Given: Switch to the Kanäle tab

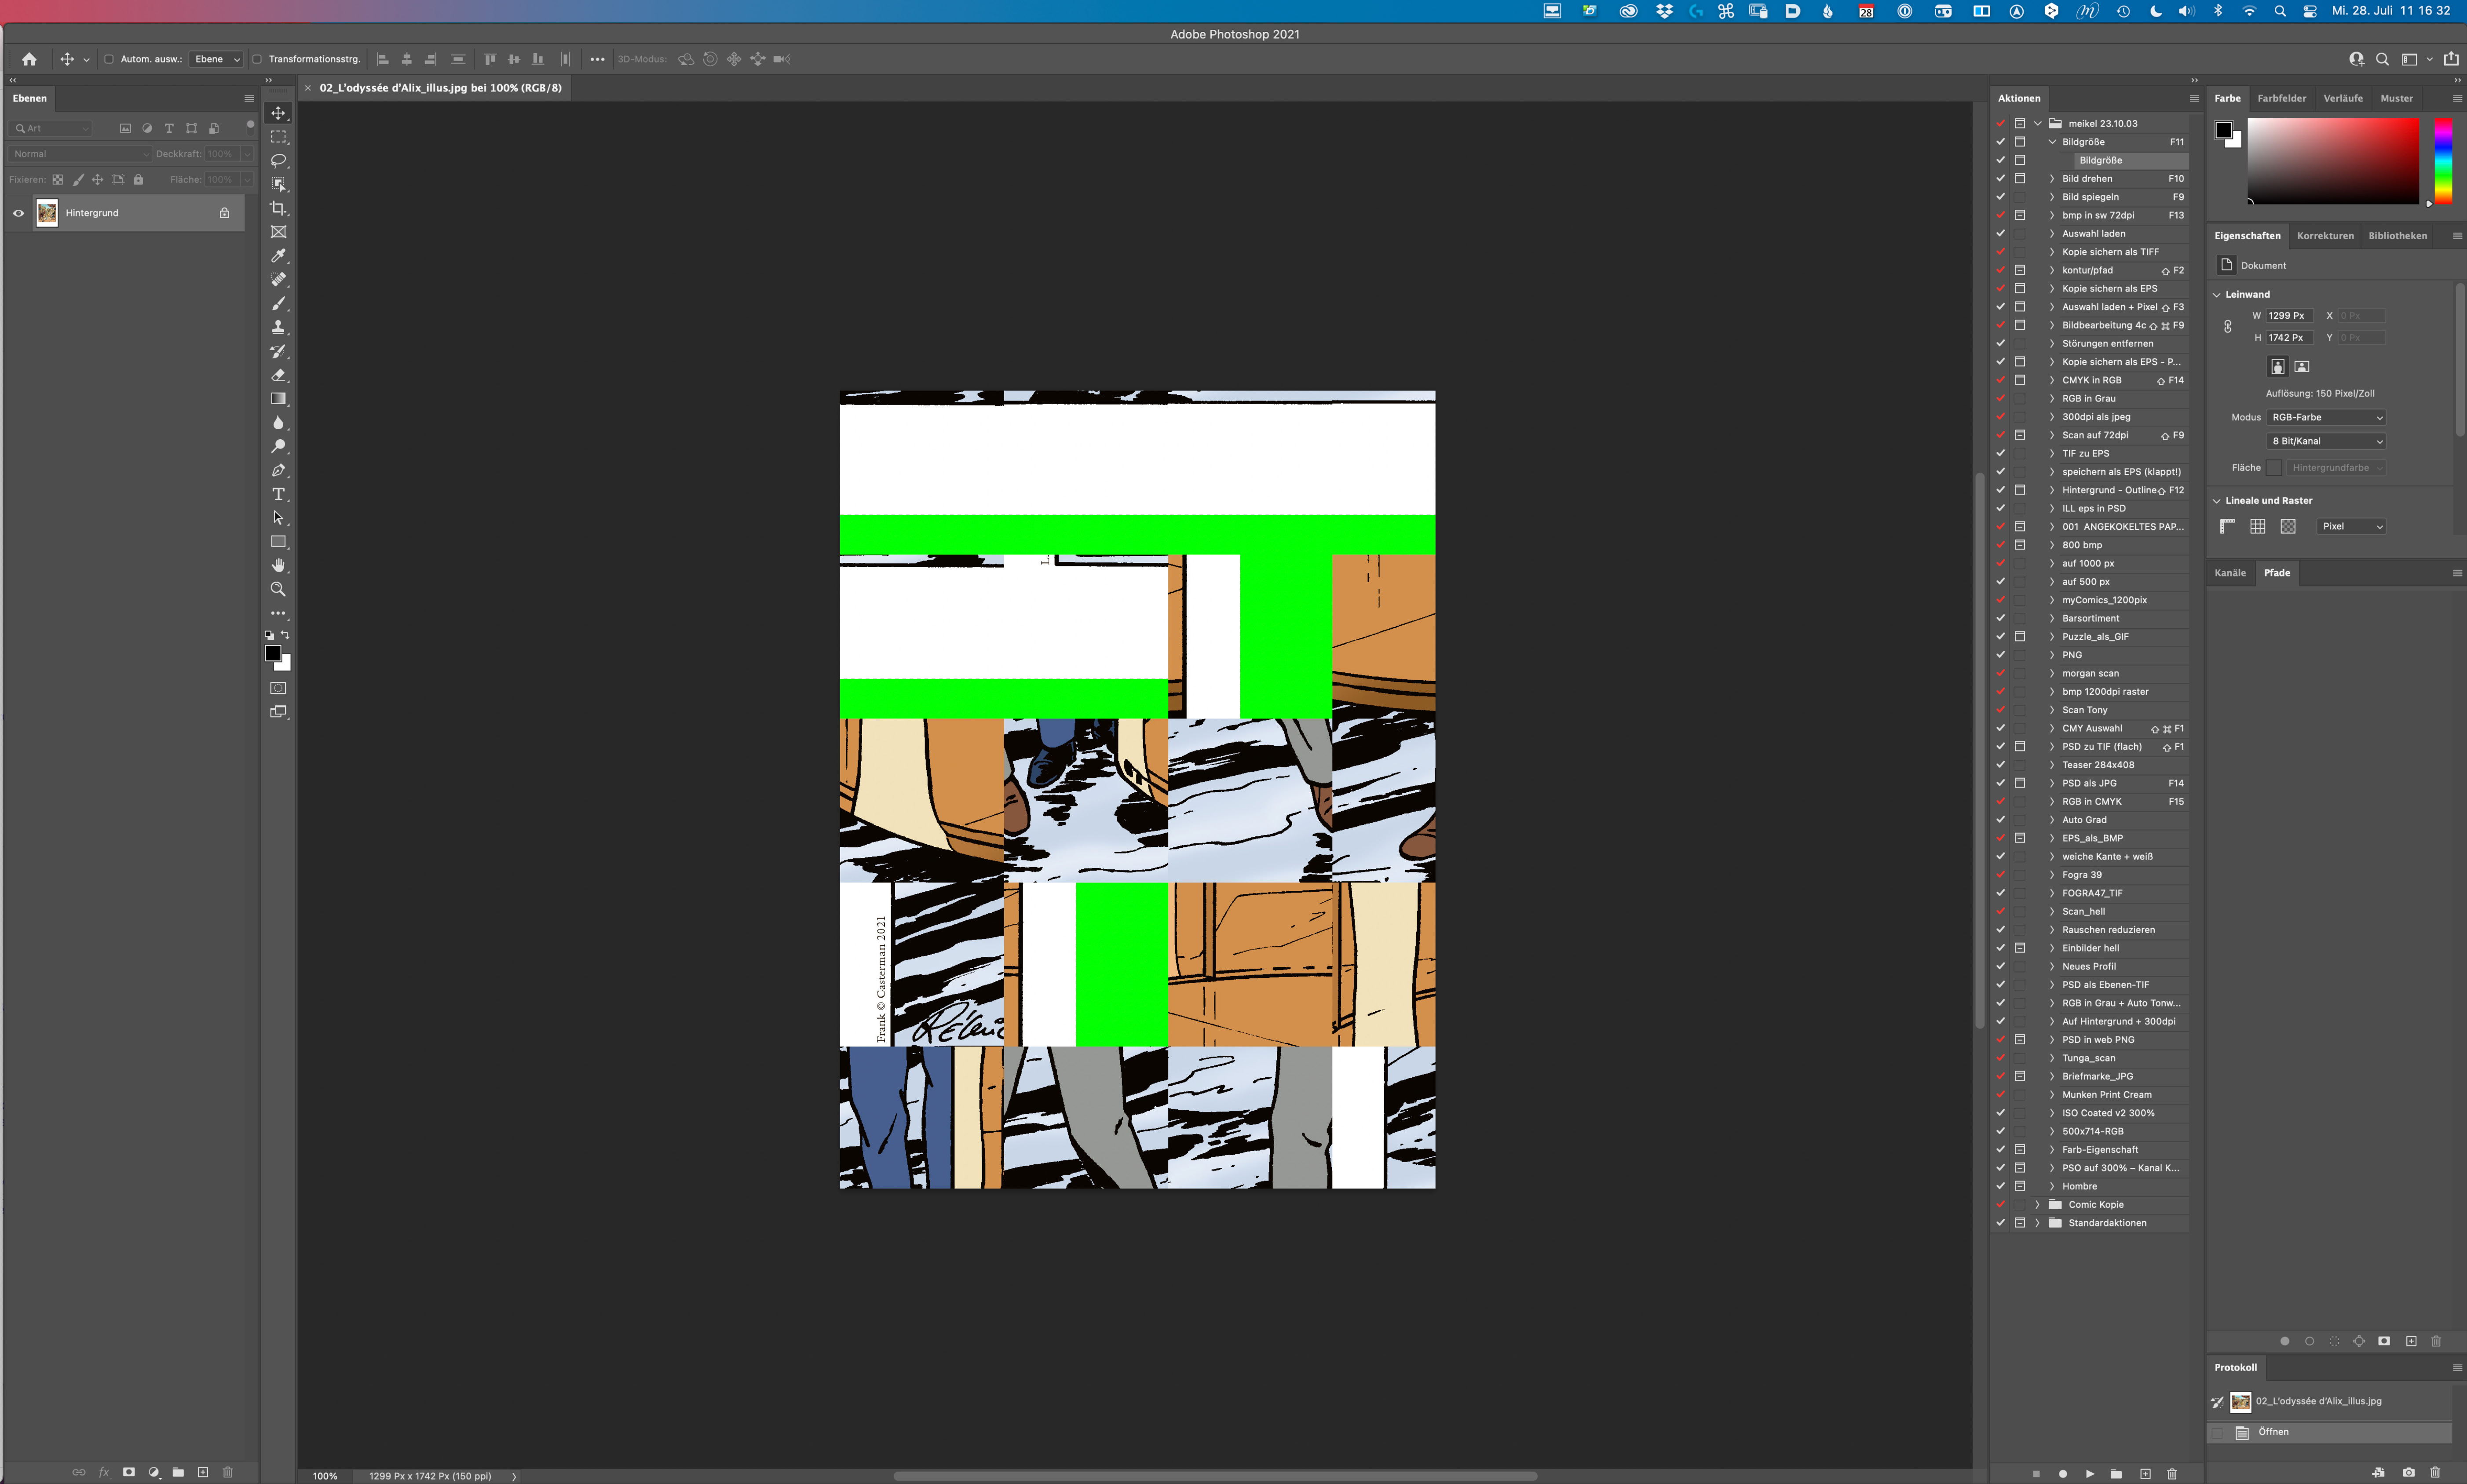Looking at the screenshot, I should point(2229,573).
